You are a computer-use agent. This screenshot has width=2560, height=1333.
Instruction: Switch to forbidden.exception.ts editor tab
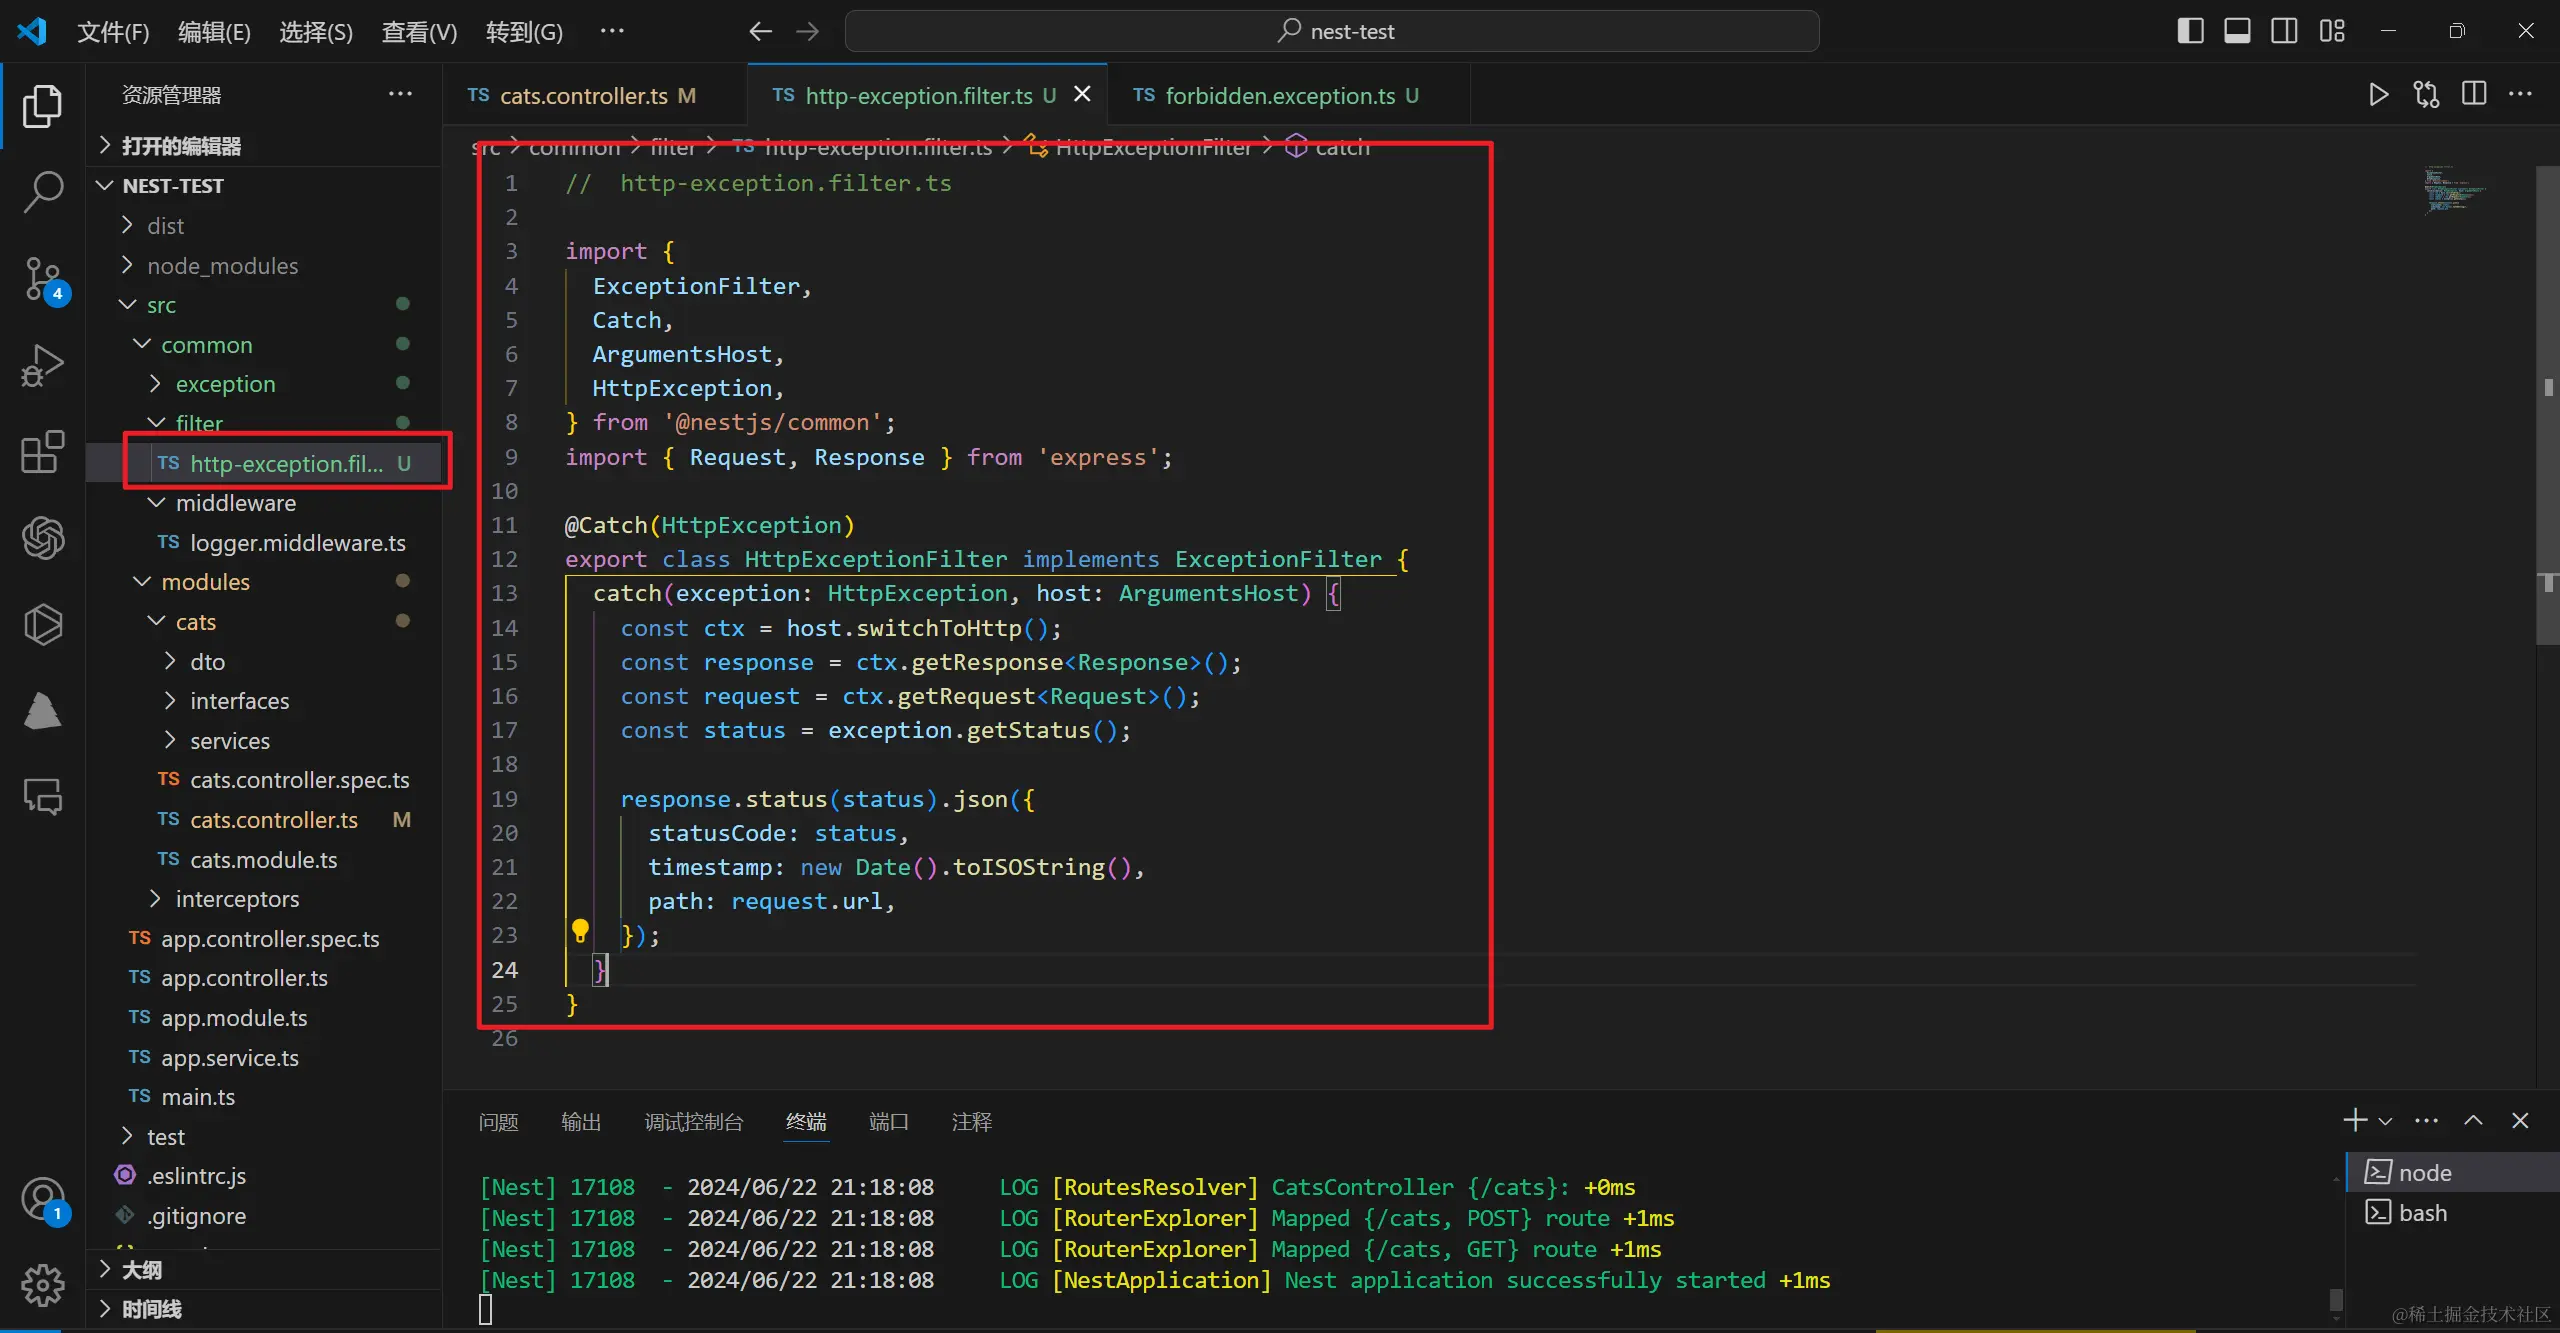[x=1288, y=96]
